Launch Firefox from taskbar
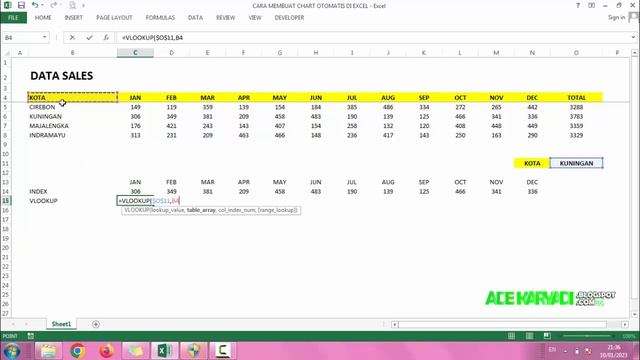This screenshot has height=360, width=640. [107, 351]
